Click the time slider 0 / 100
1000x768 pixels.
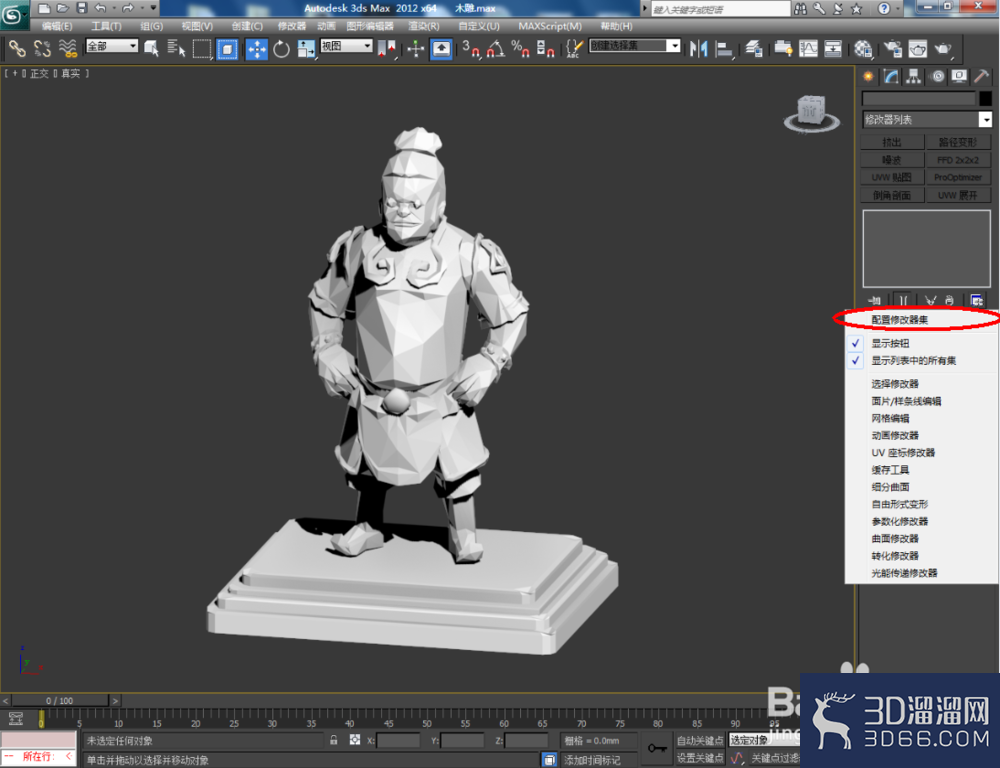point(60,700)
